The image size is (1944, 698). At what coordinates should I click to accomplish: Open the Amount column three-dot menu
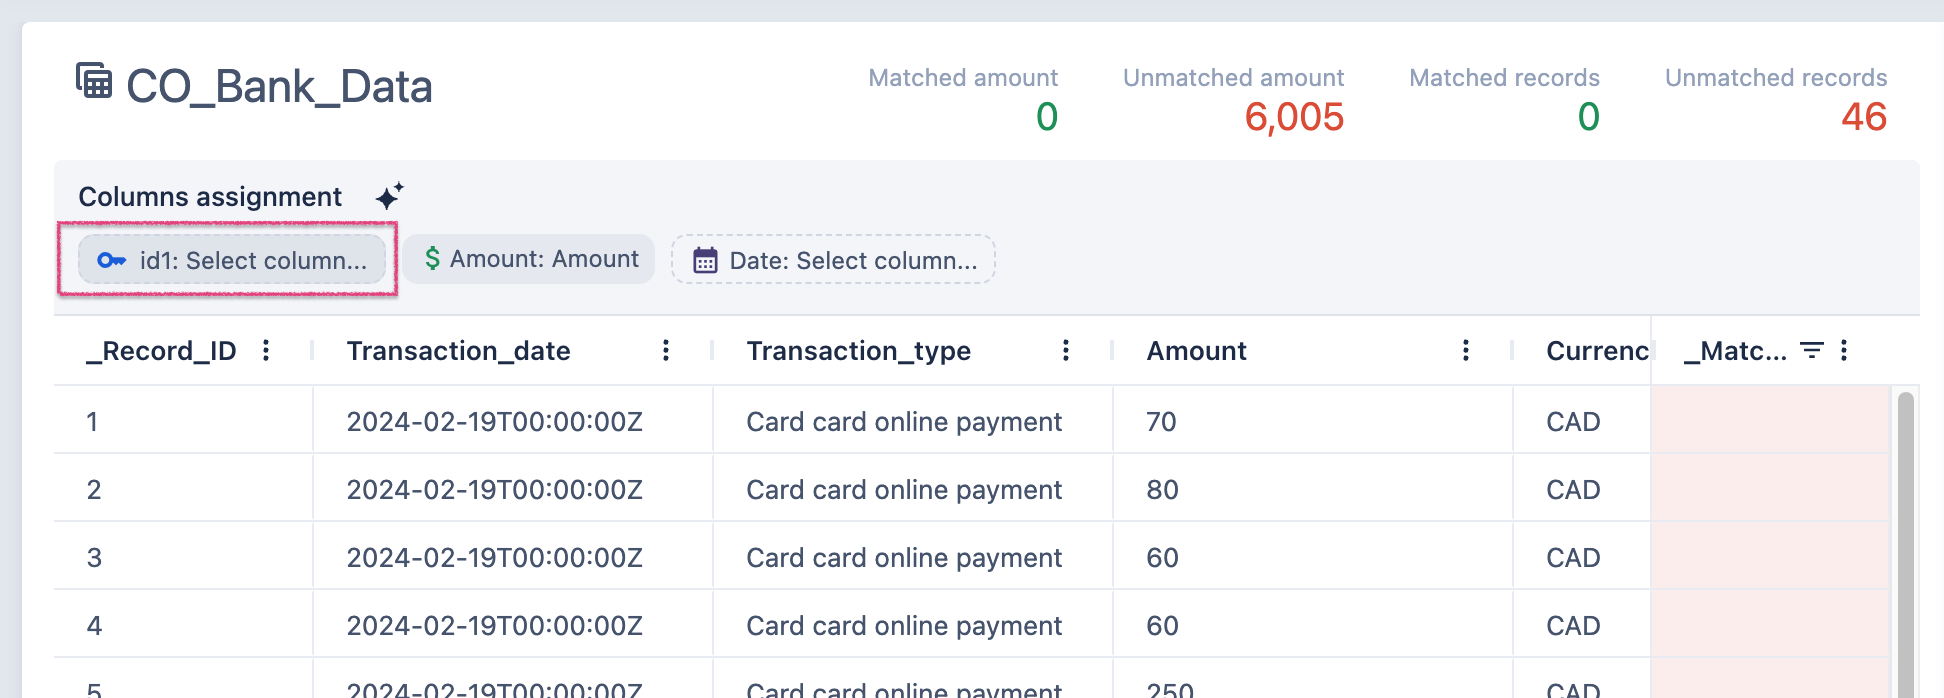coord(1466,351)
